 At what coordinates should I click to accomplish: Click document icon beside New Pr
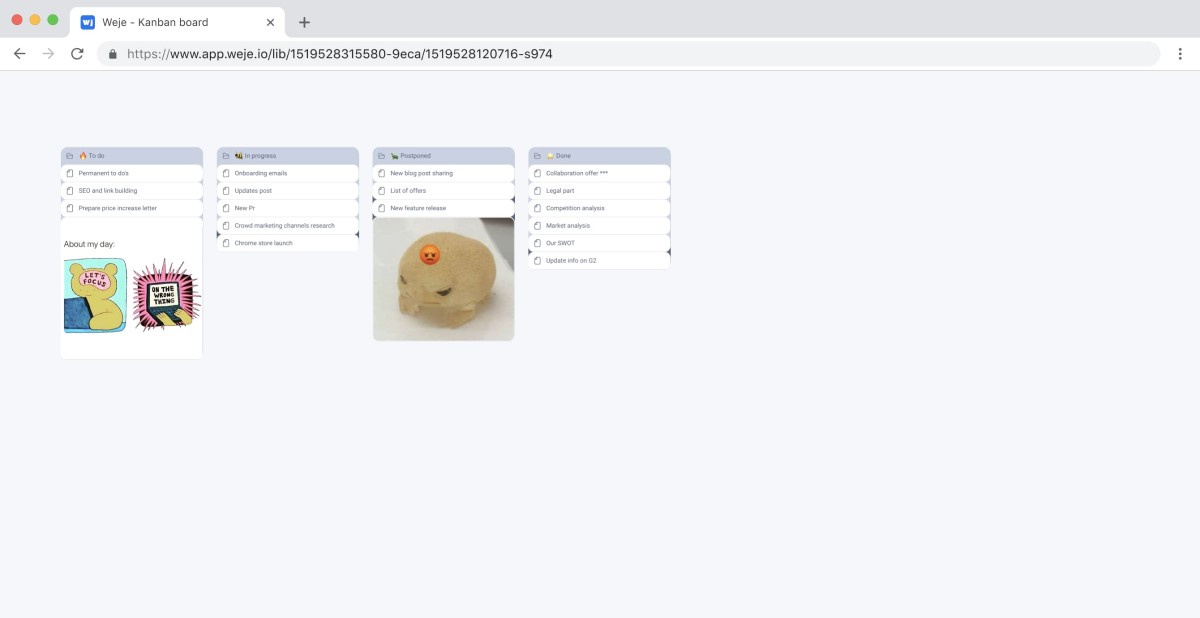coord(226,208)
